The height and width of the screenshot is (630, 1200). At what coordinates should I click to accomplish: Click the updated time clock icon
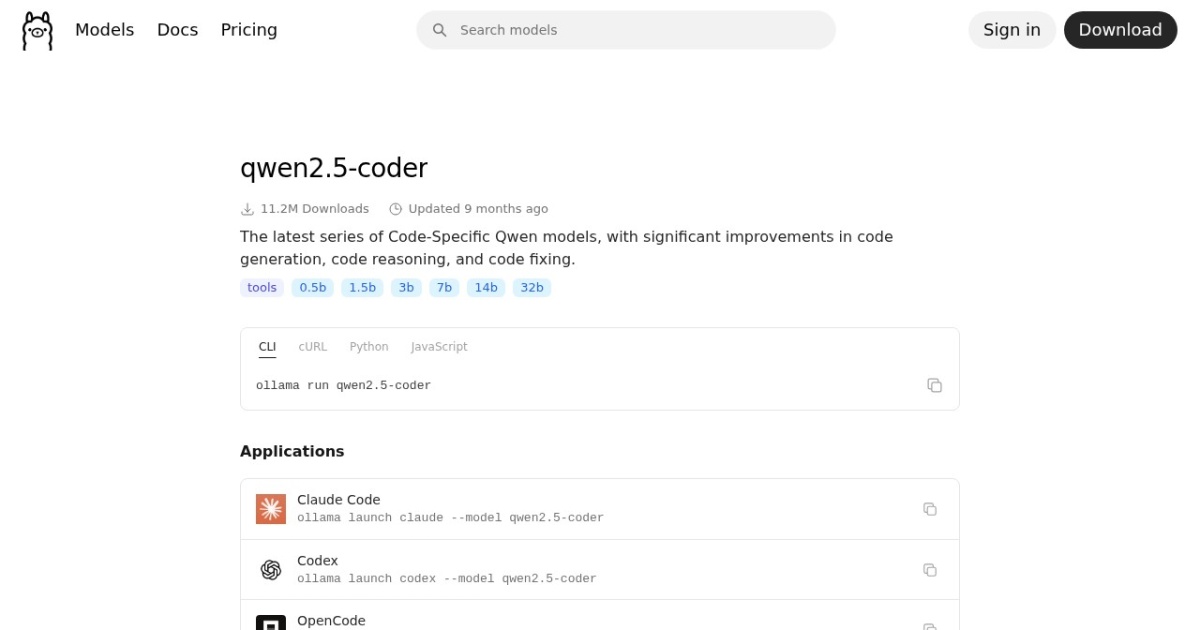395,208
